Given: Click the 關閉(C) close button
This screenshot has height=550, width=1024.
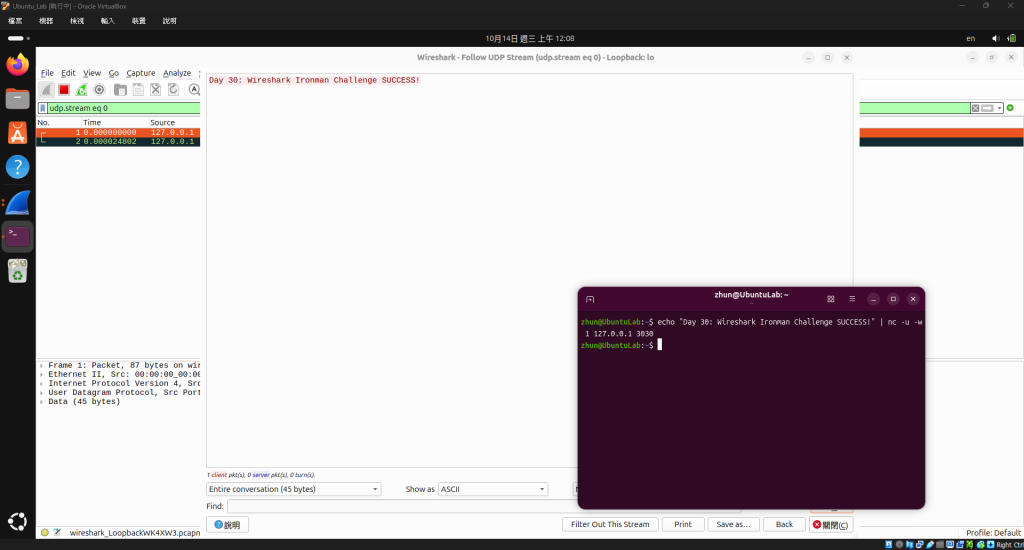Looking at the screenshot, I should click(x=831, y=525).
